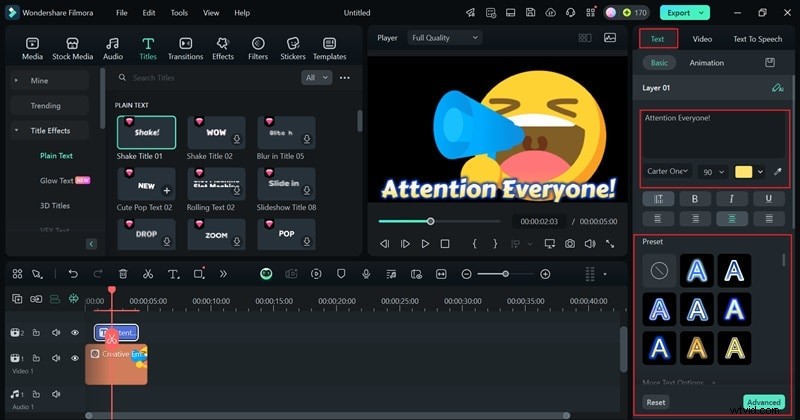The height and width of the screenshot is (420, 800).
Task: Switch to the Animation sub-tab
Action: (x=707, y=63)
